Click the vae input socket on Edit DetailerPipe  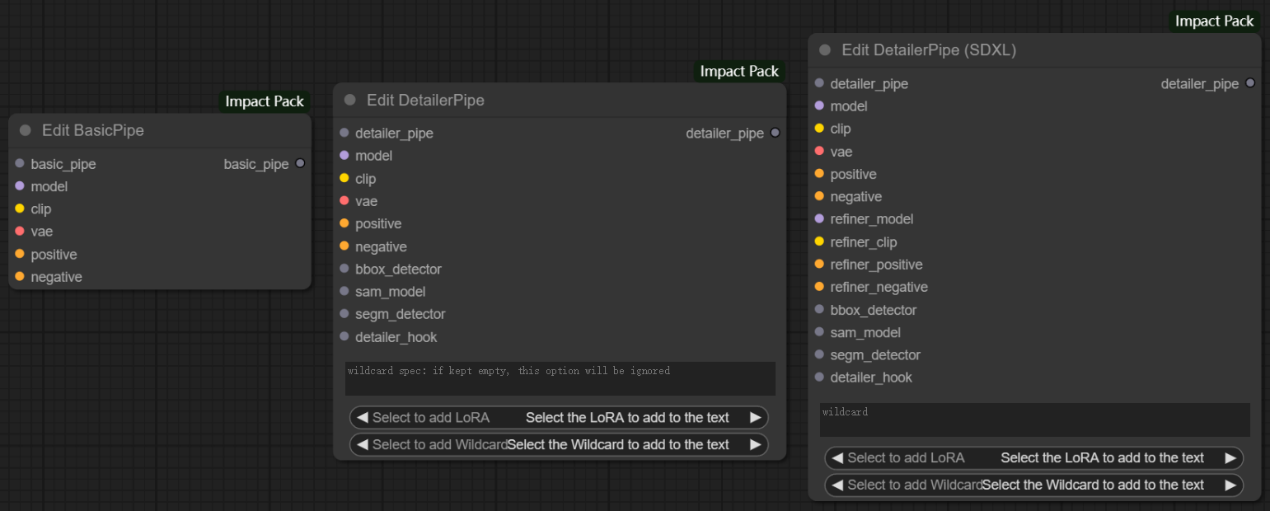(344, 201)
